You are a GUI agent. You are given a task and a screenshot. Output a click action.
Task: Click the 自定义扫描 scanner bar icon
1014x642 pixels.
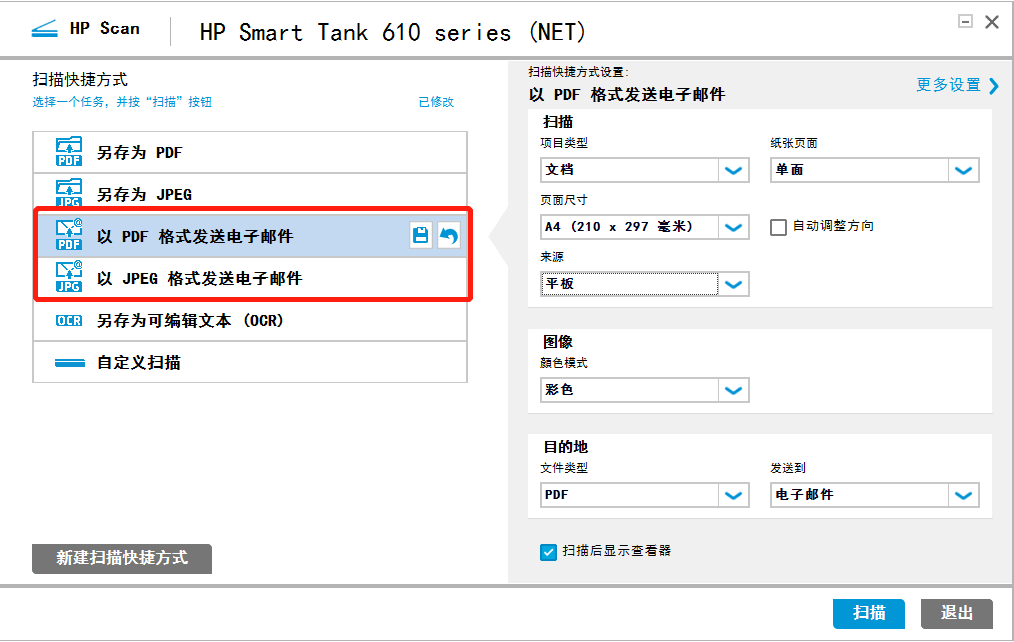(70, 363)
